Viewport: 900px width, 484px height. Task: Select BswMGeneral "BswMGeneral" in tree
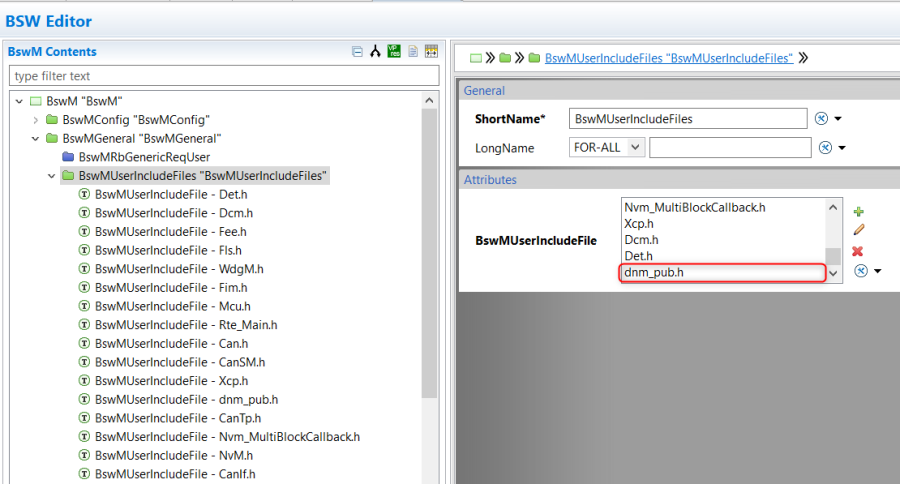pos(142,138)
